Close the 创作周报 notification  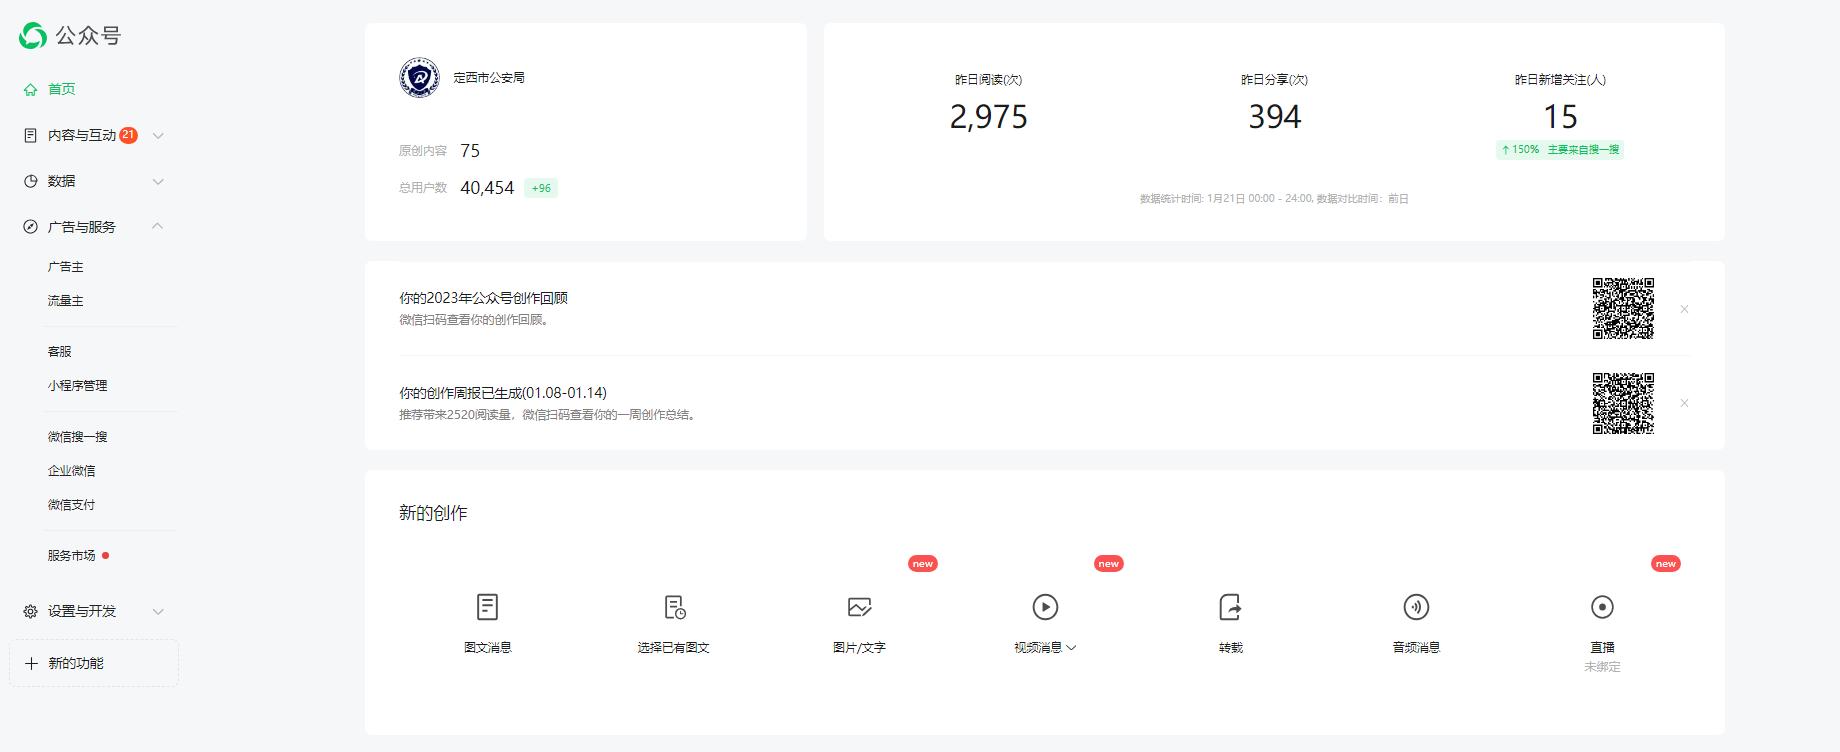point(1684,403)
